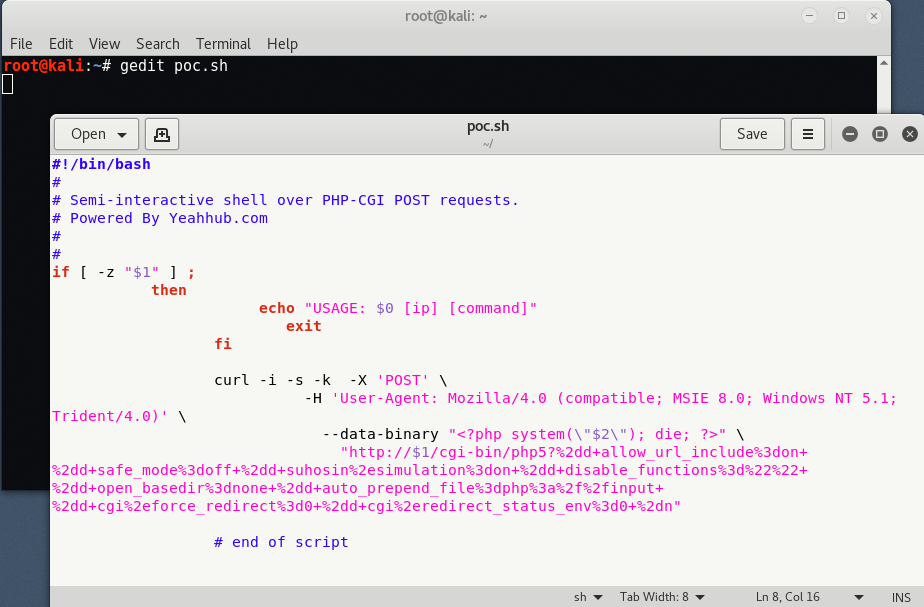Place cursor on the 'then' keyword
Screen dimensions: 924x607
tap(169, 291)
